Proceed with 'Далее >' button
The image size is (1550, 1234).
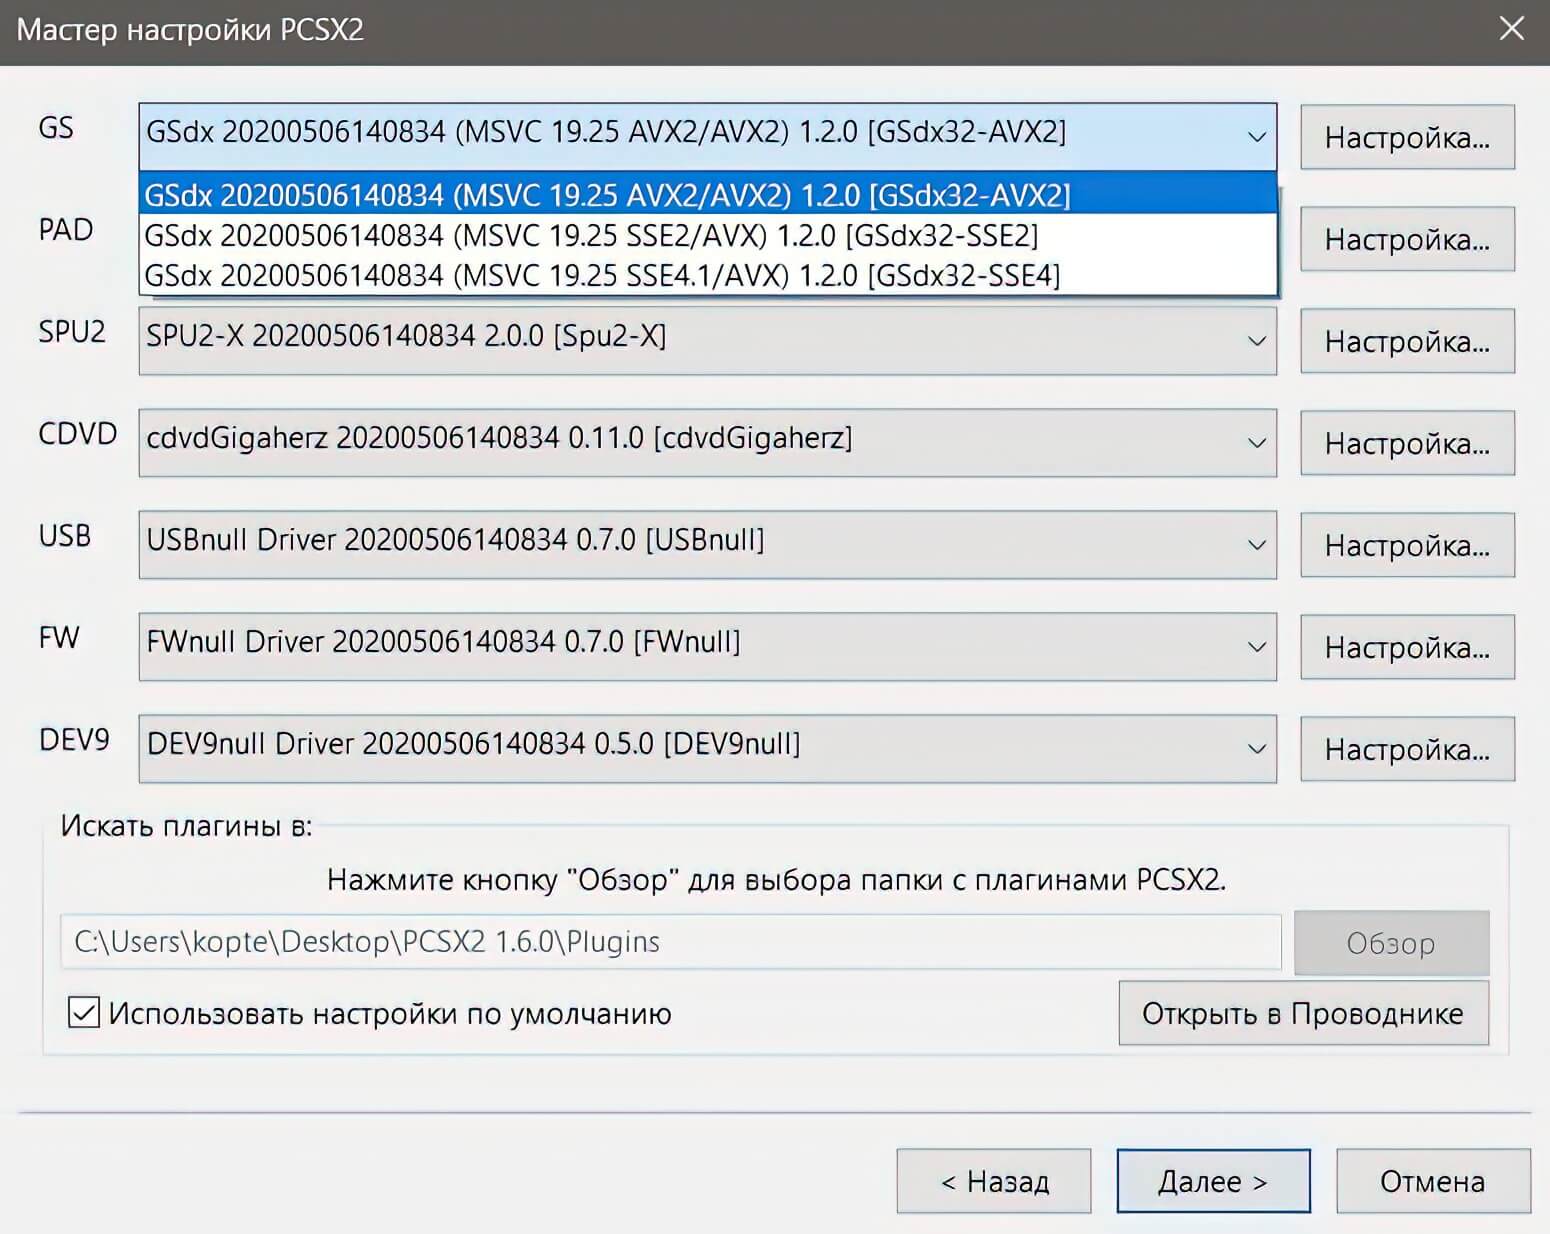pos(1213,1181)
